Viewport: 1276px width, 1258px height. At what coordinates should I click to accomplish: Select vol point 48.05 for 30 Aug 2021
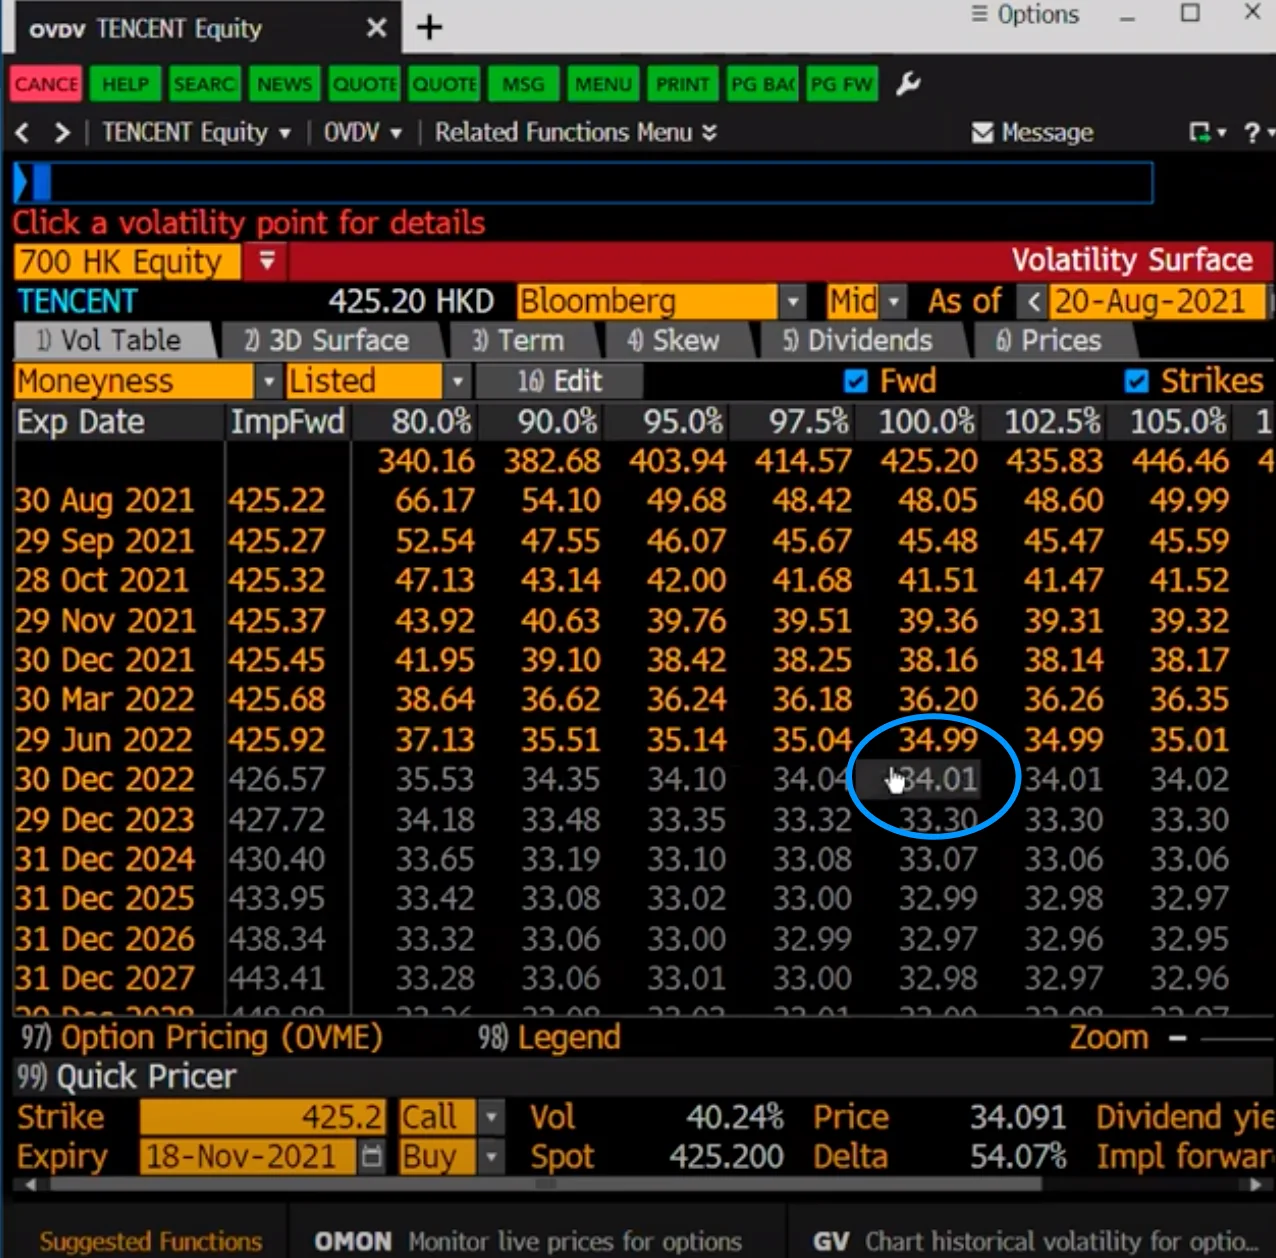(x=937, y=500)
